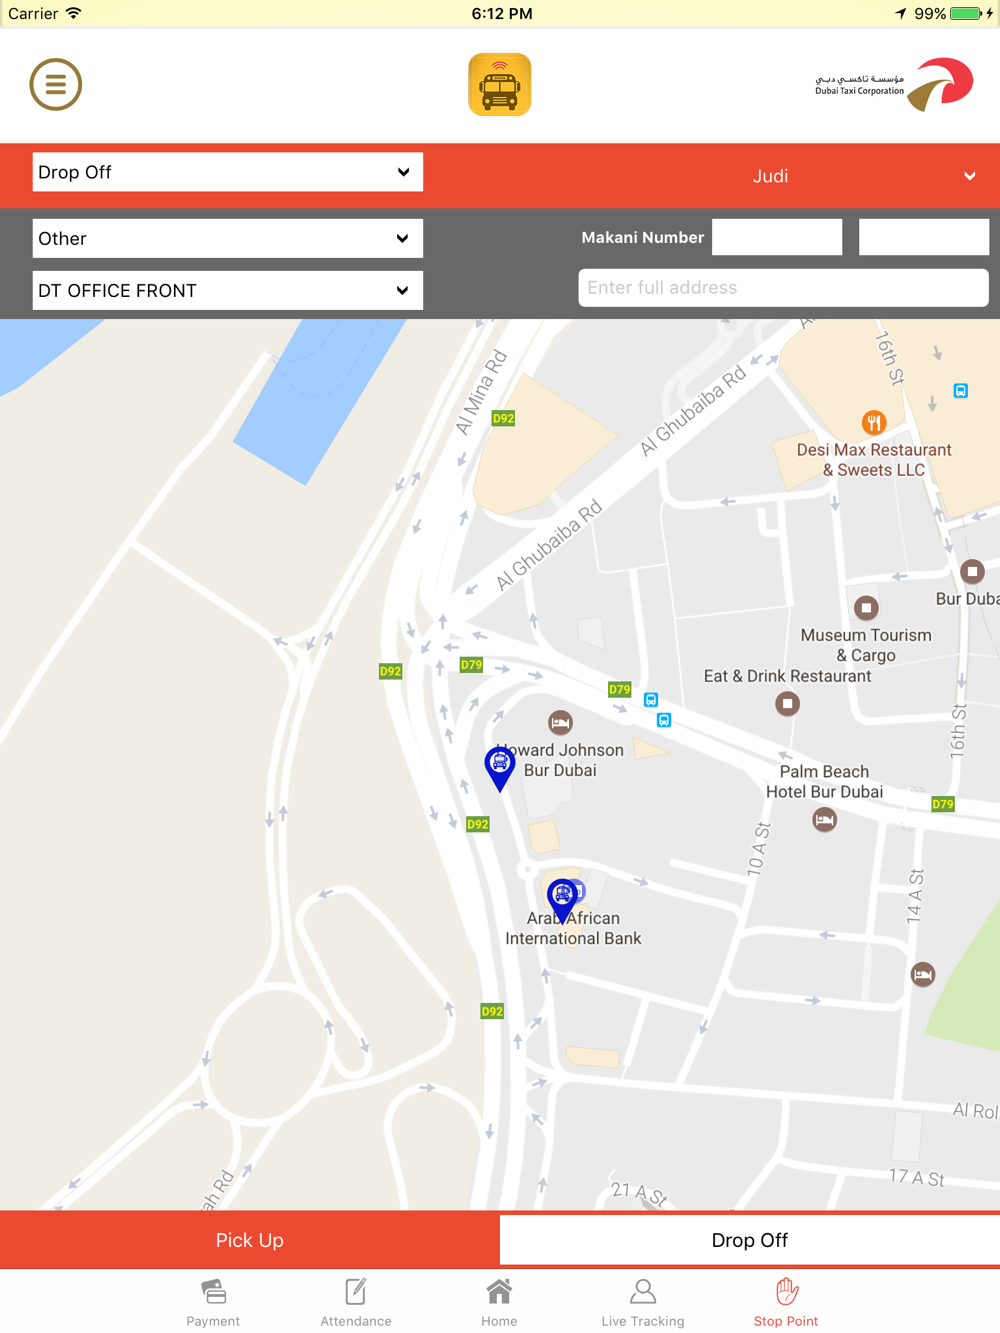The image size is (1000, 1333).
Task: Tap the blue bus pin near Howard Johnson
Action: click(x=500, y=768)
